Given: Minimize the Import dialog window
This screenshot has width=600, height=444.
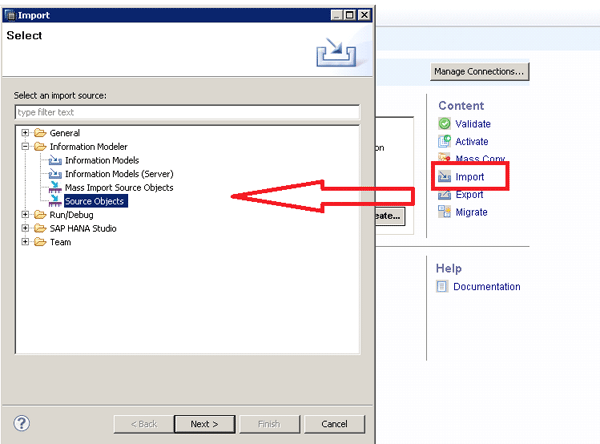Looking at the screenshot, I should coord(337,15).
